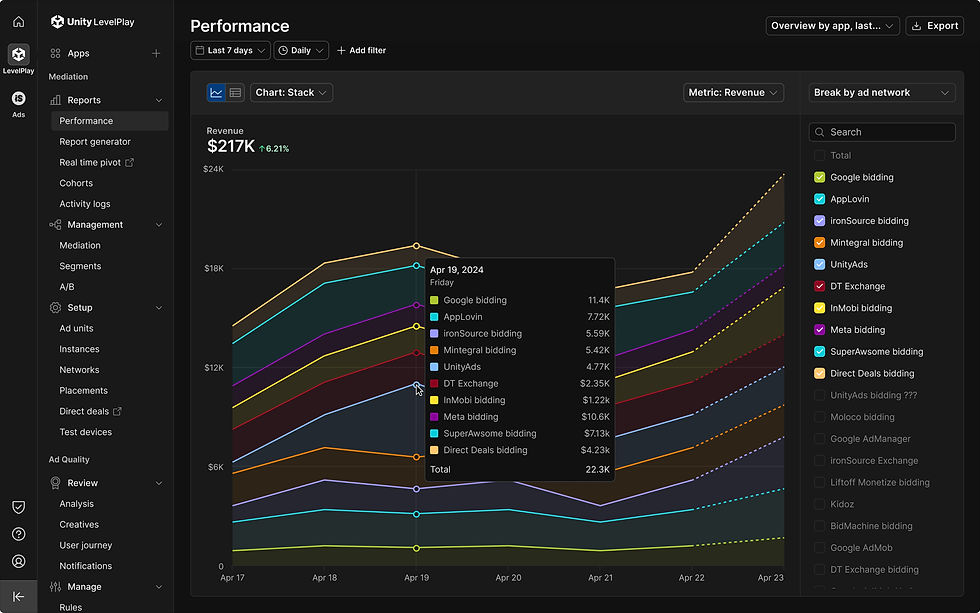Click the ad network Search field
The image size is (980, 613).
(882, 132)
